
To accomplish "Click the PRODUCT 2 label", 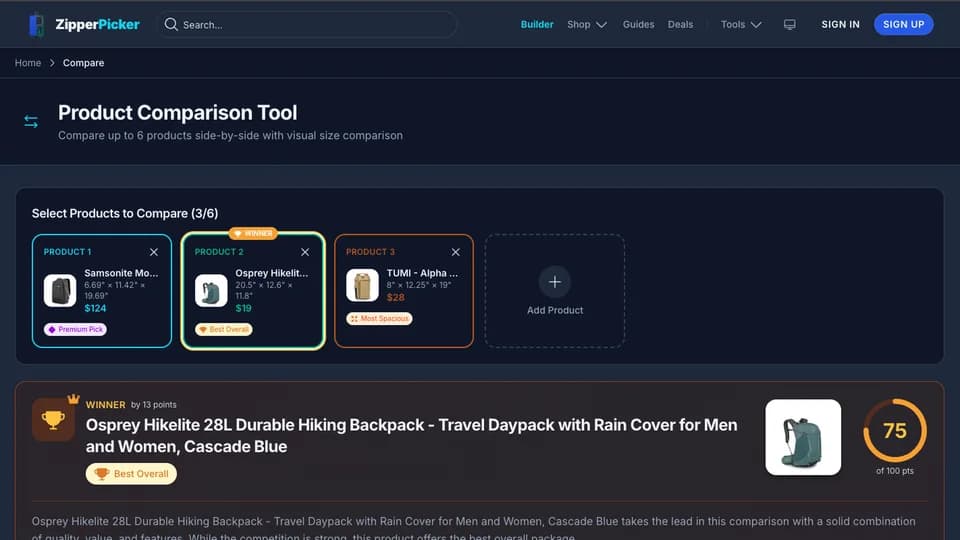I will (x=219, y=252).
